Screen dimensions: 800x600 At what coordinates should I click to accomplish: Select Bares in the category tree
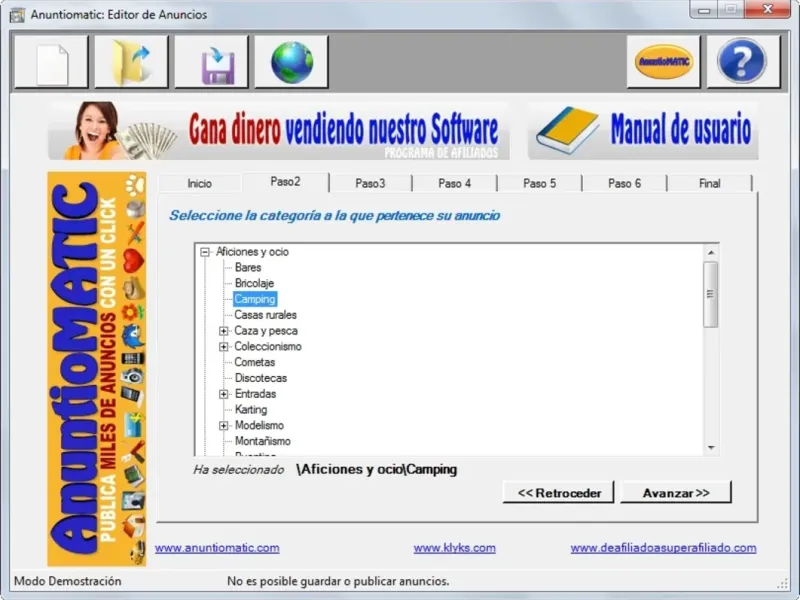pos(248,268)
